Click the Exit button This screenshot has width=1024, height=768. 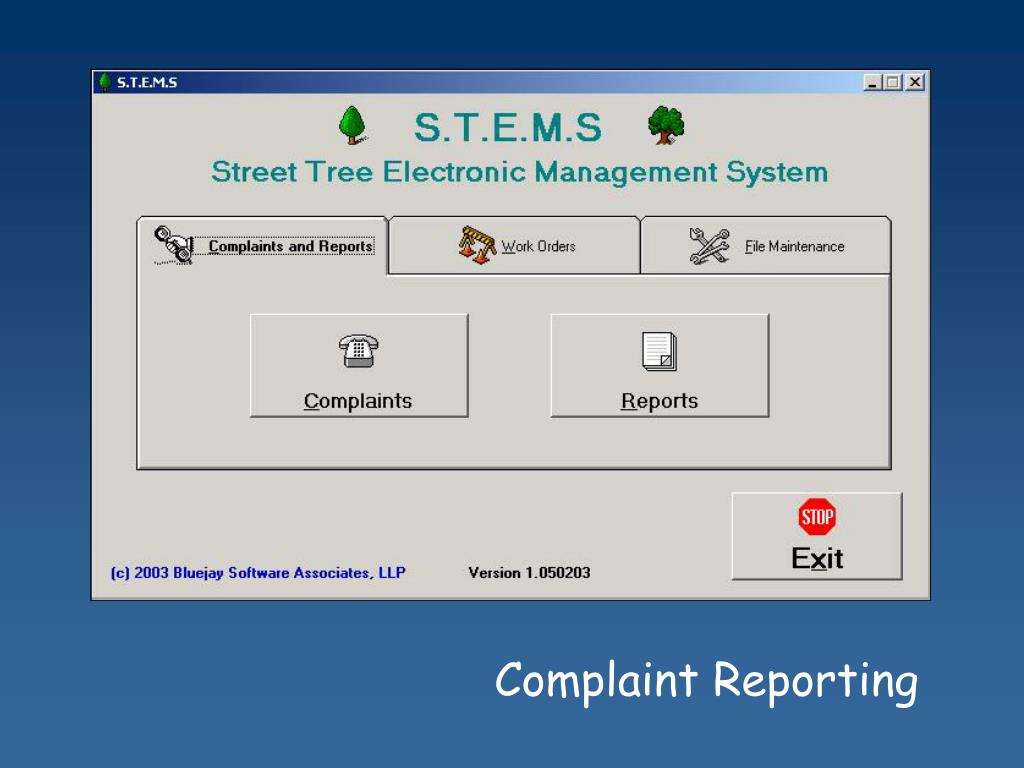click(816, 536)
